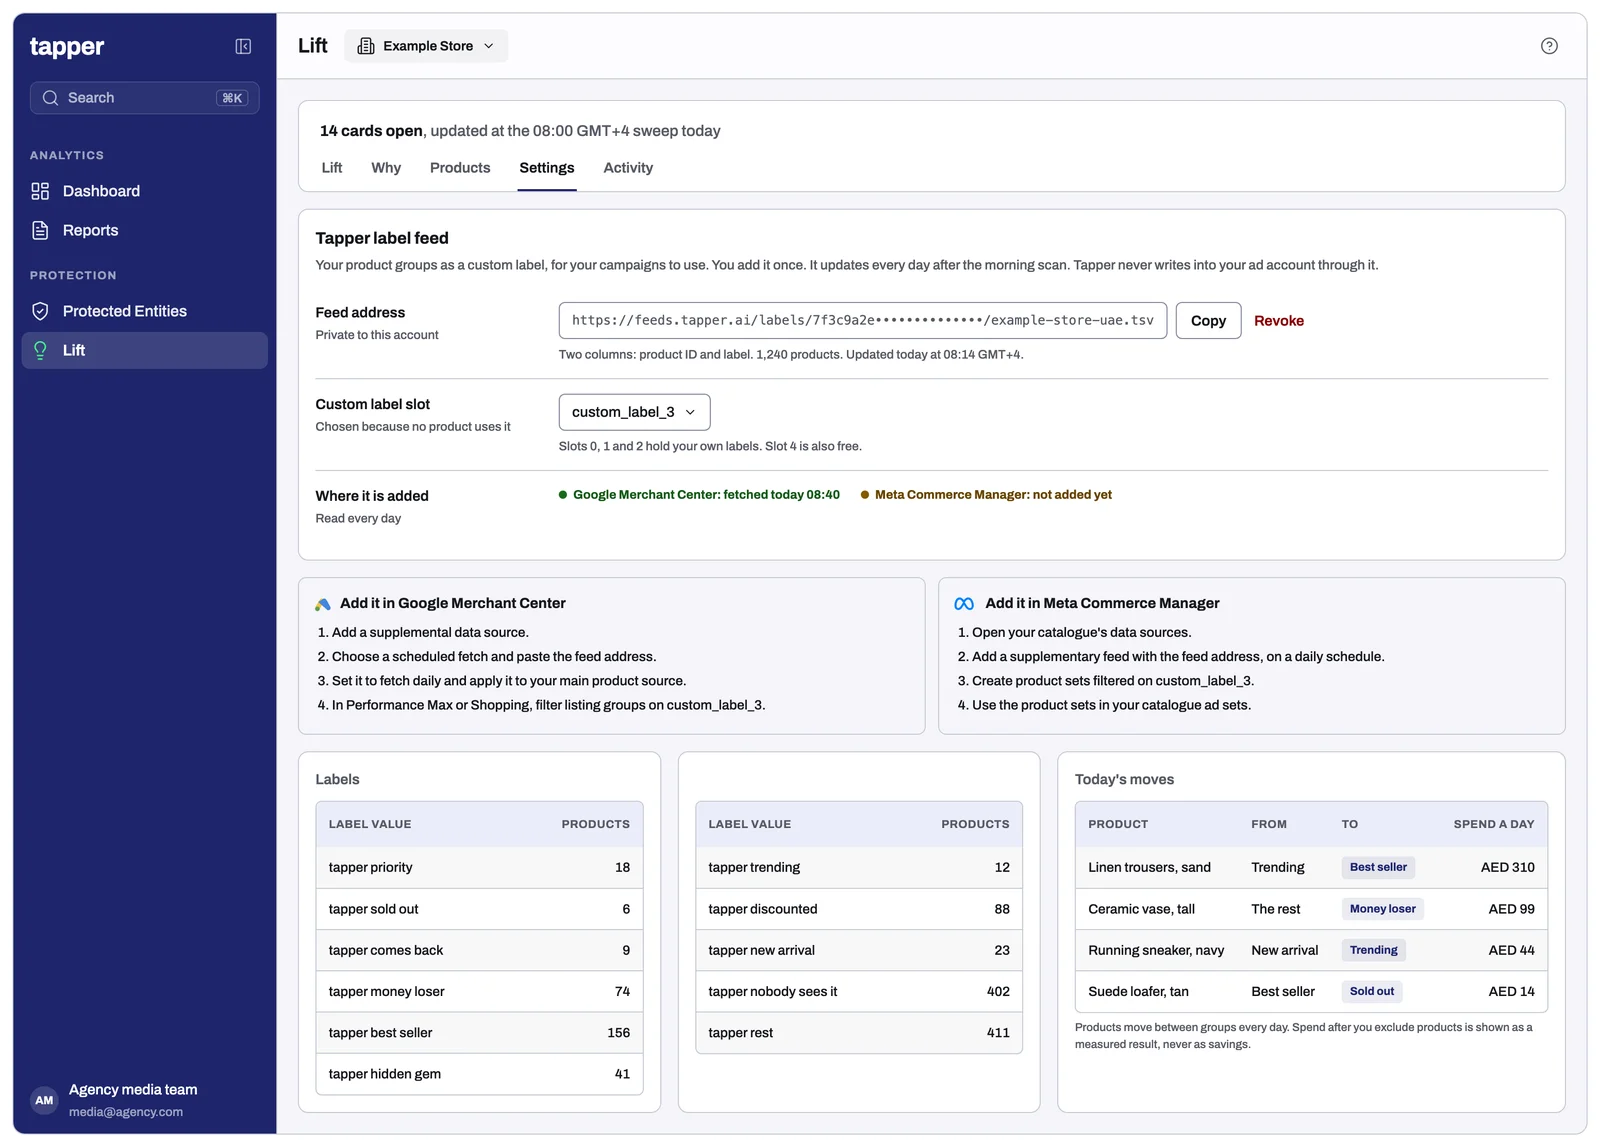The width and height of the screenshot is (1600, 1147).
Task: Open the help question mark icon
Action: [x=1549, y=46]
